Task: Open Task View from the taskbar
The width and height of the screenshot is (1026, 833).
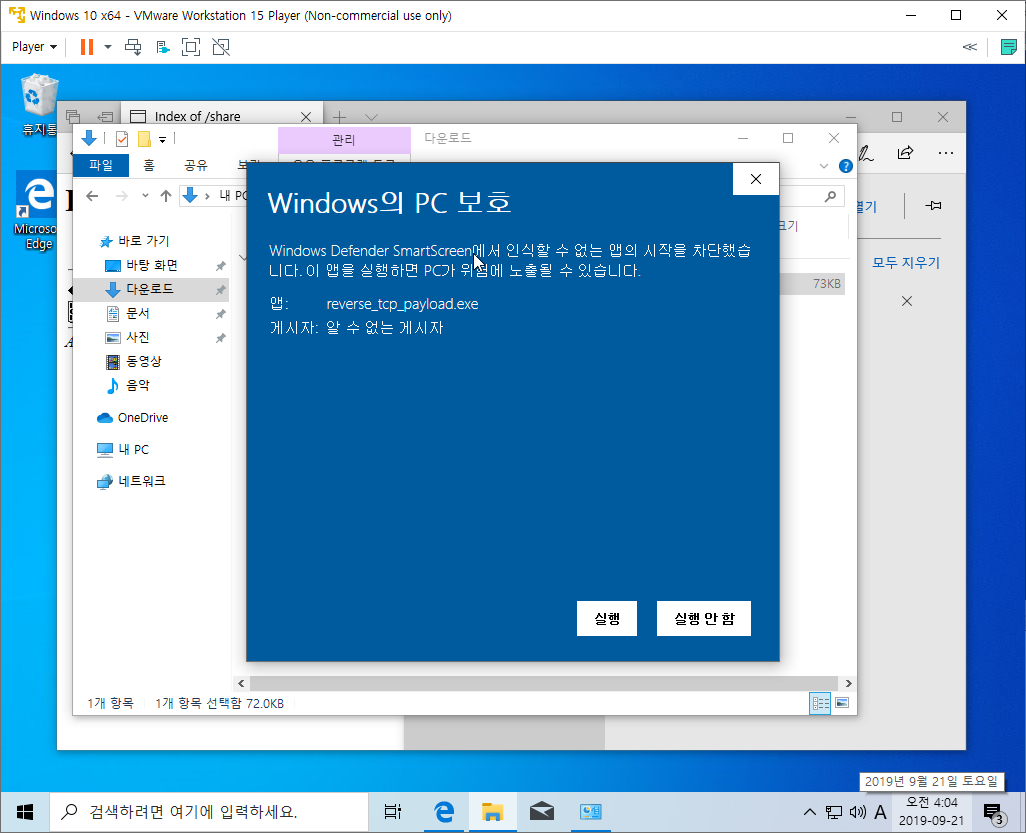Action: click(x=393, y=812)
